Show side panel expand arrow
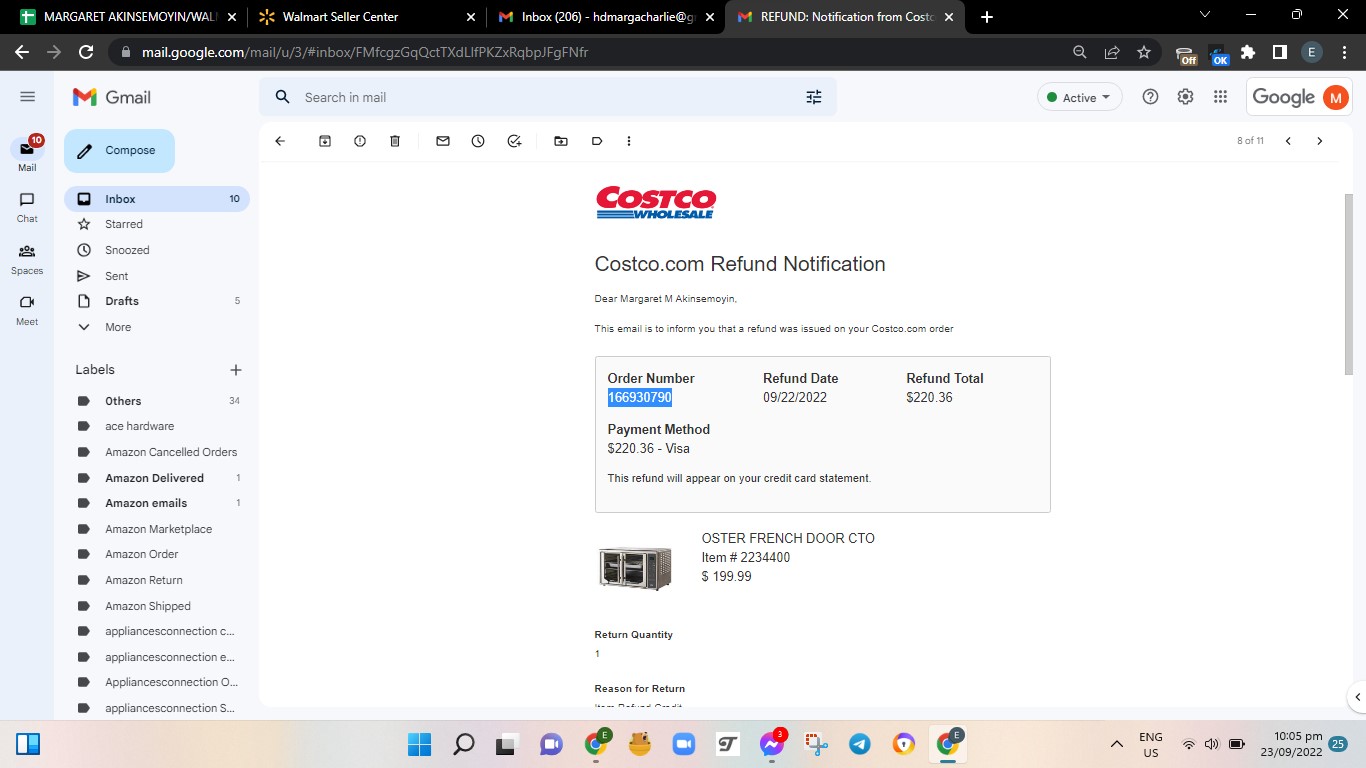Viewport: 1366px width, 768px height. pos(1357,697)
